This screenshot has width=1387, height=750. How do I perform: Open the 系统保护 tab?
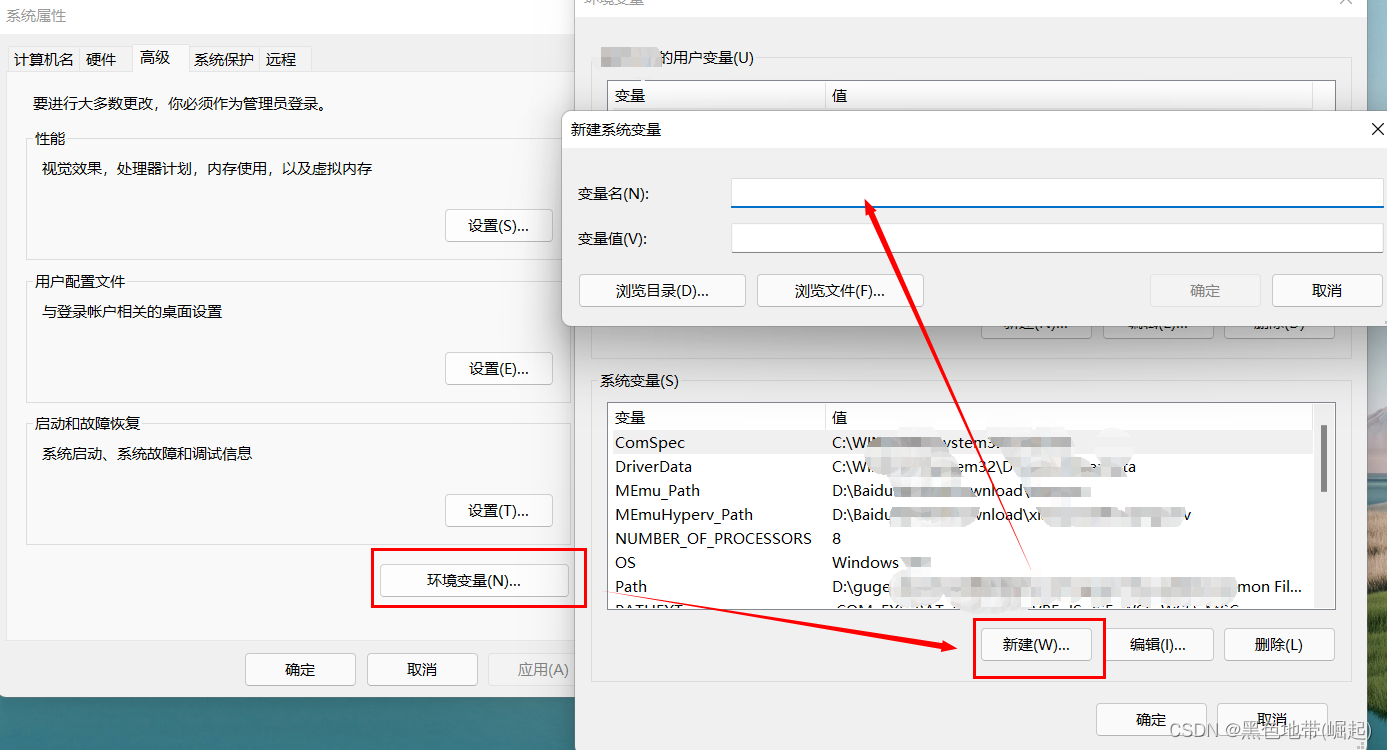(224, 60)
